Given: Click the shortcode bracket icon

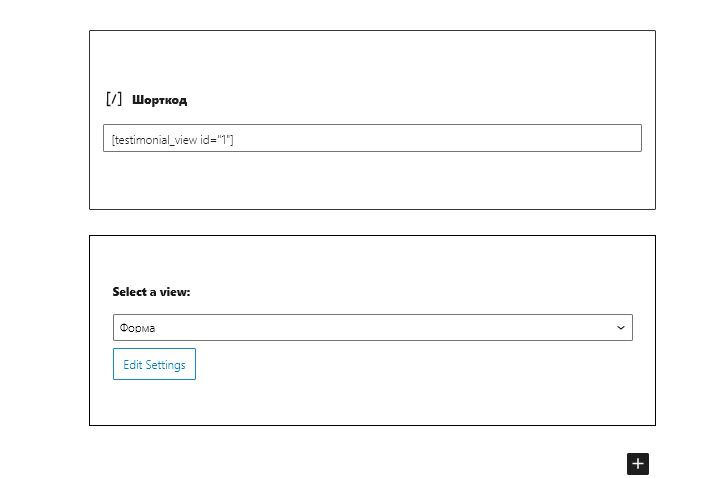Looking at the screenshot, I should pos(114,99).
